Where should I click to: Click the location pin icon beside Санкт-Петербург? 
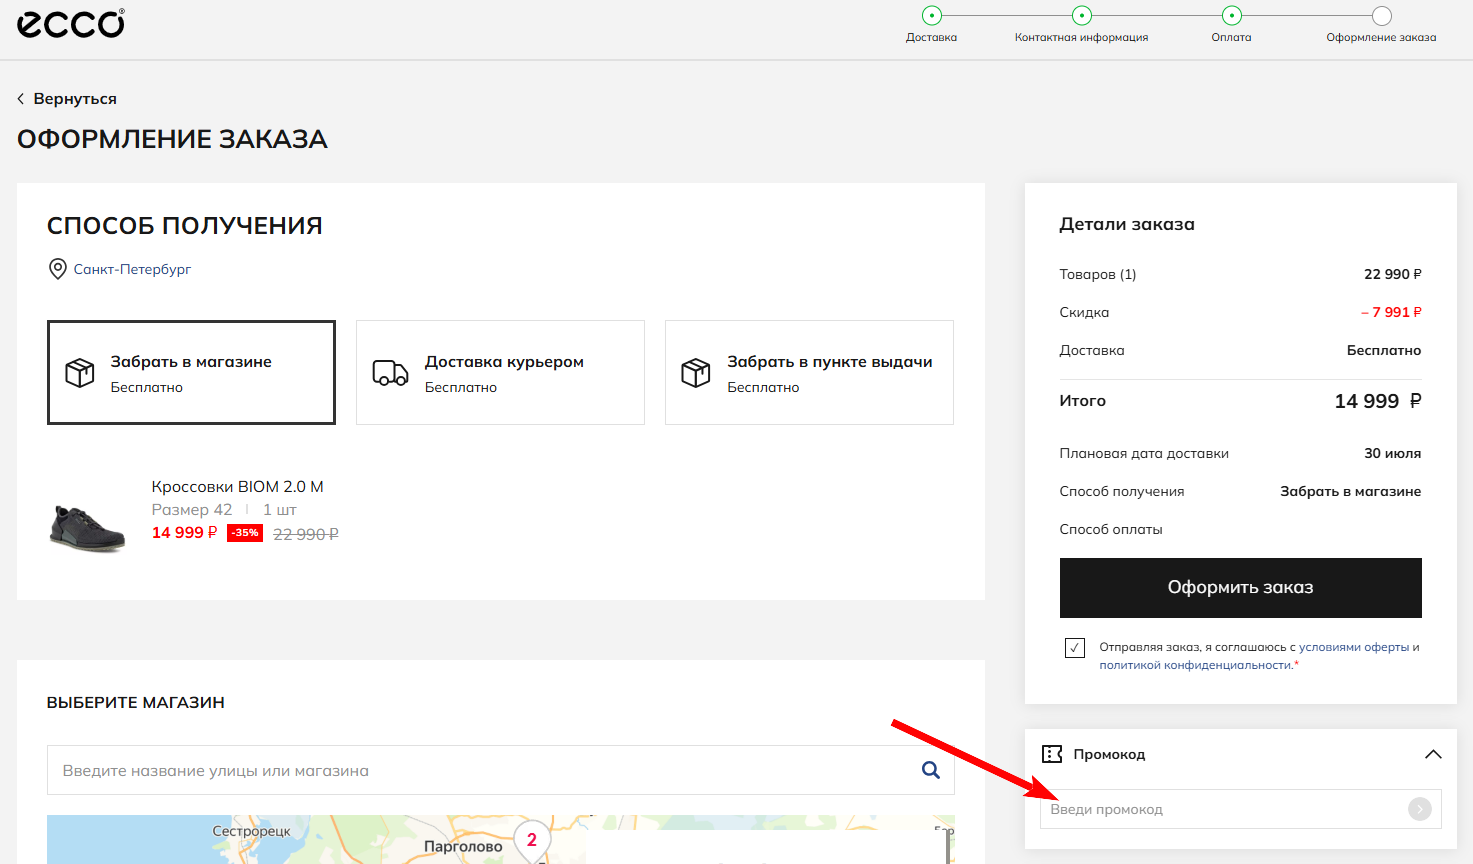[57, 268]
